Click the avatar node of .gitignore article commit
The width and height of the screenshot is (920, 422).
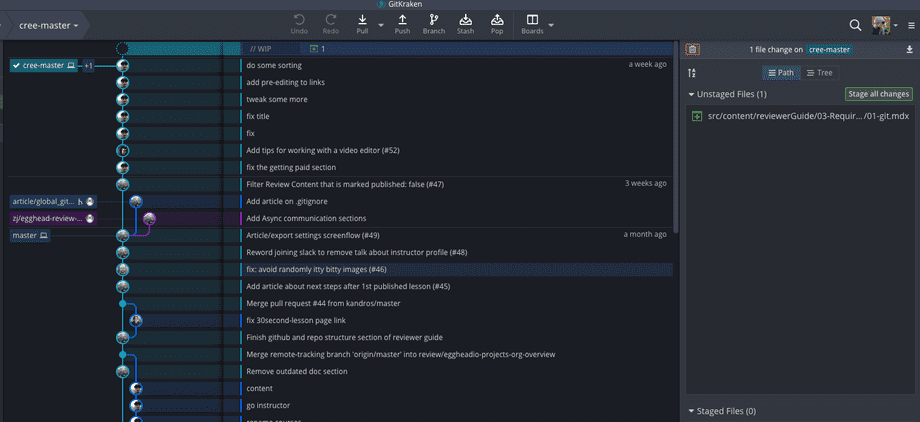pyautogui.click(x=136, y=201)
